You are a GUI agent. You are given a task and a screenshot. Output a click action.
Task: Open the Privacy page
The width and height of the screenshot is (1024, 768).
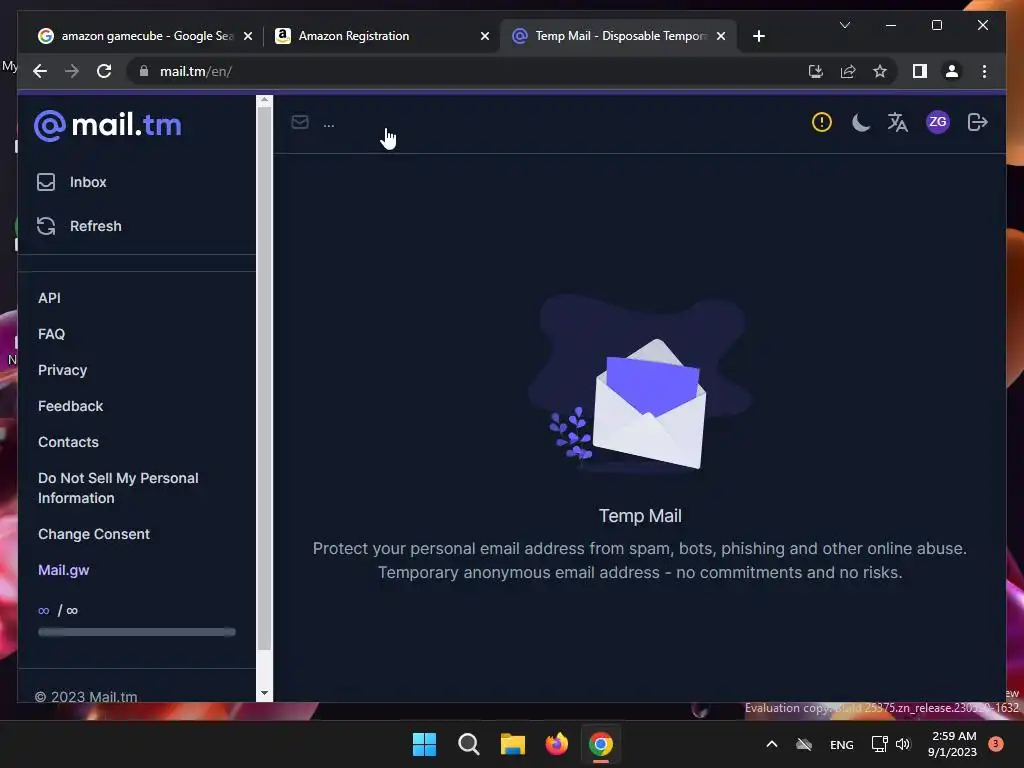pyautogui.click(x=62, y=370)
